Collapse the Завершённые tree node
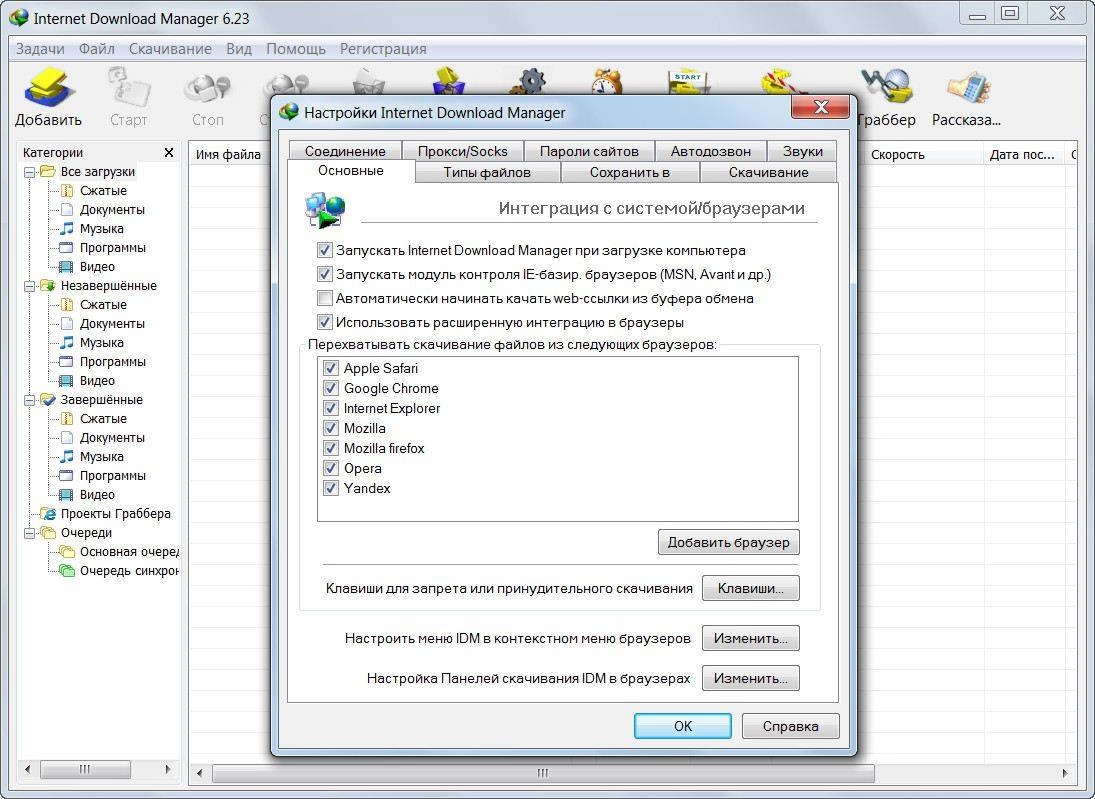Viewport: 1095px width, 799px height. click(29, 400)
